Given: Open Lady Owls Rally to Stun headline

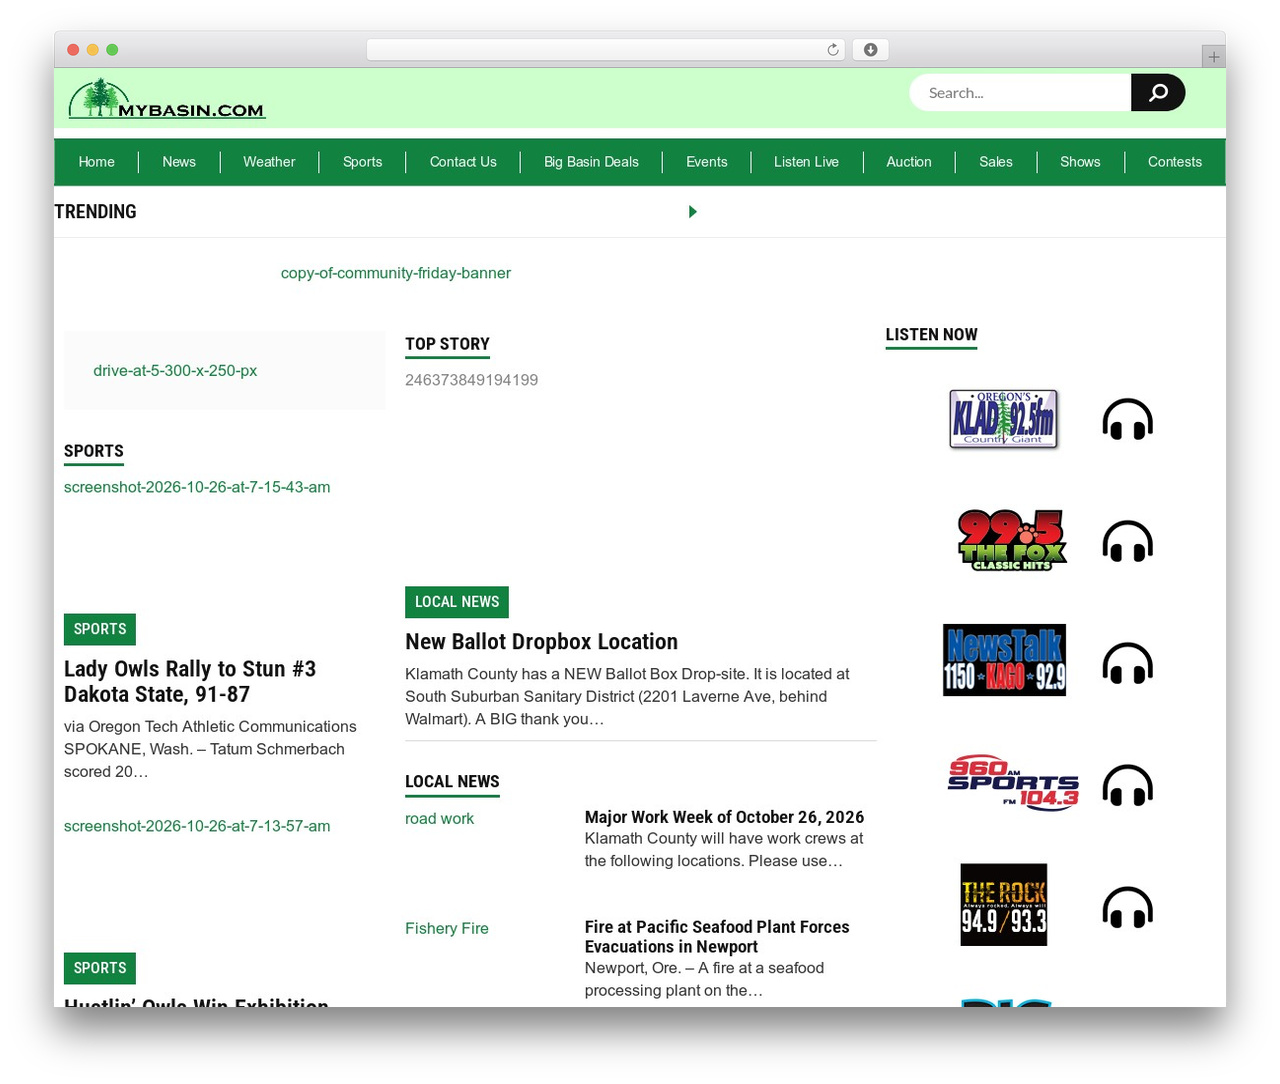Looking at the screenshot, I should coord(190,681).
